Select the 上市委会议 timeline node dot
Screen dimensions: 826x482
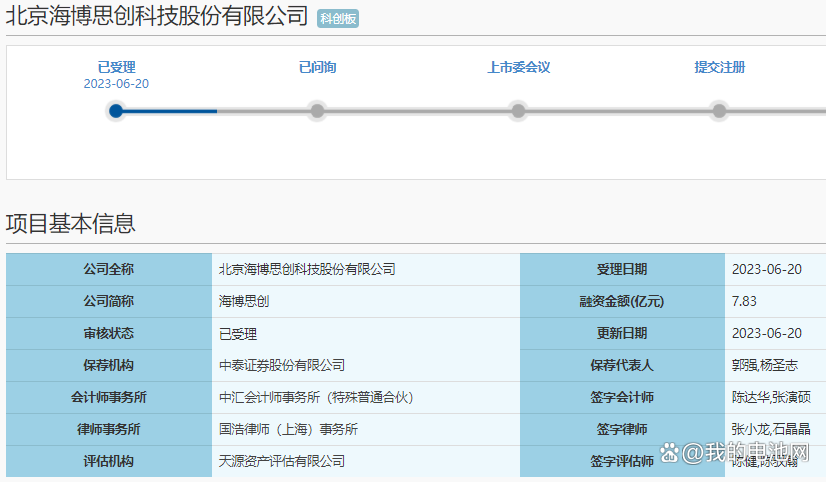[x=518, y=111]
